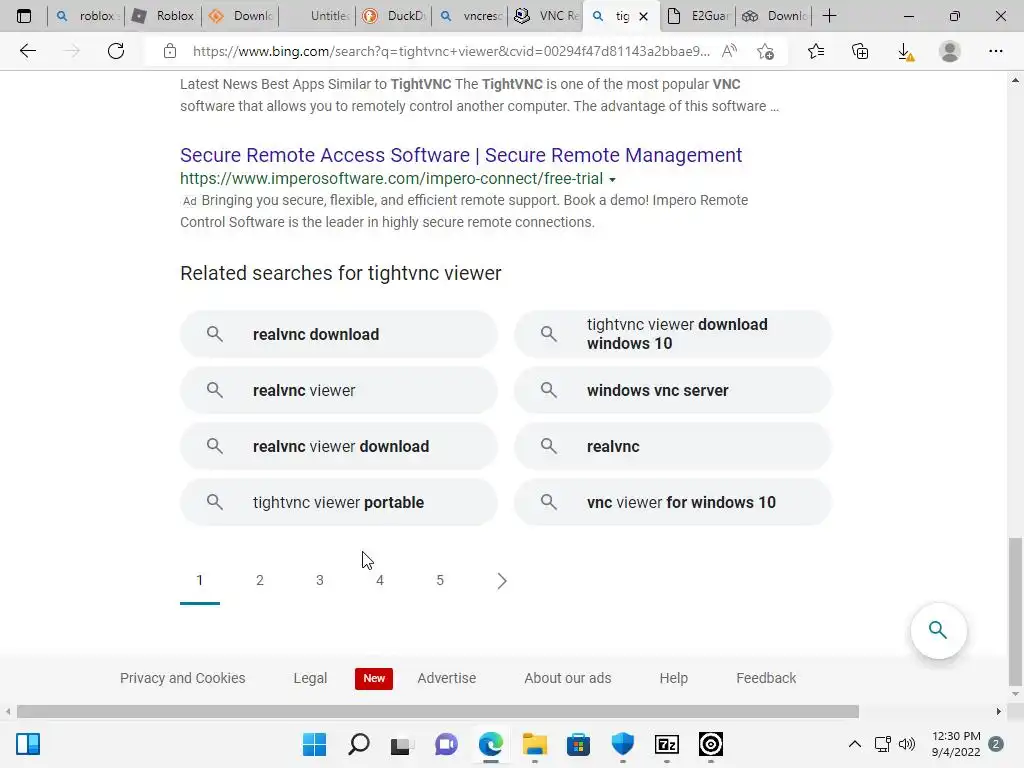The image size is (1024, 768).
Task: Open the Favorites list icon
Action: (816, 51)
